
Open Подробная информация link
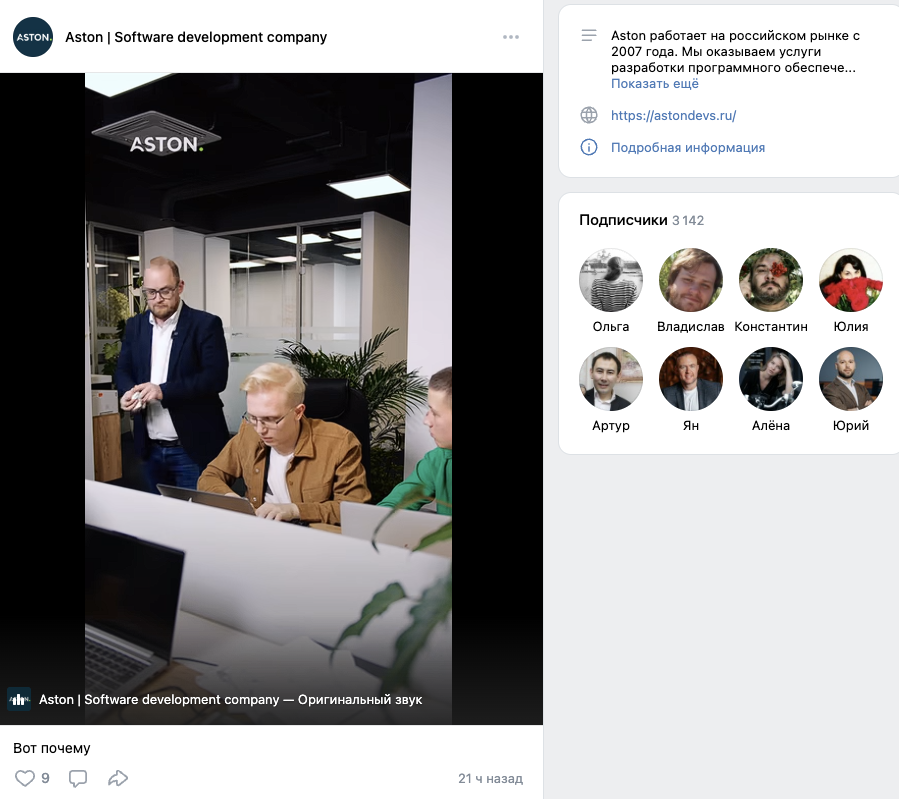[x=687, y=147]
